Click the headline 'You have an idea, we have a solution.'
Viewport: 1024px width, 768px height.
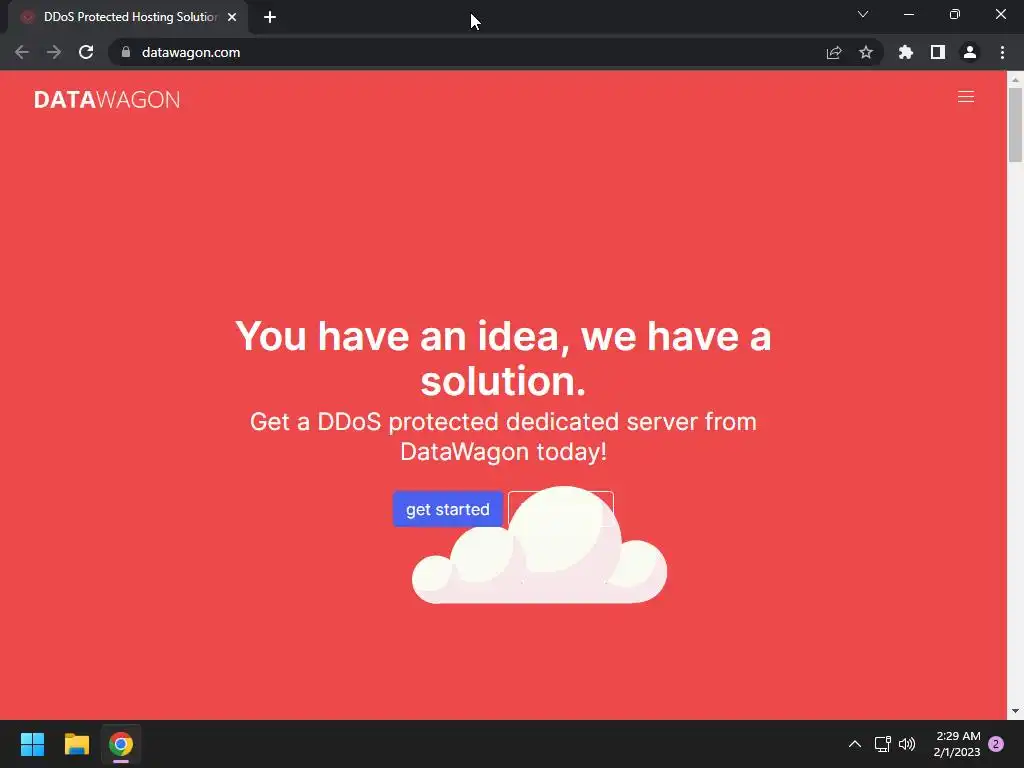[503, 358]
